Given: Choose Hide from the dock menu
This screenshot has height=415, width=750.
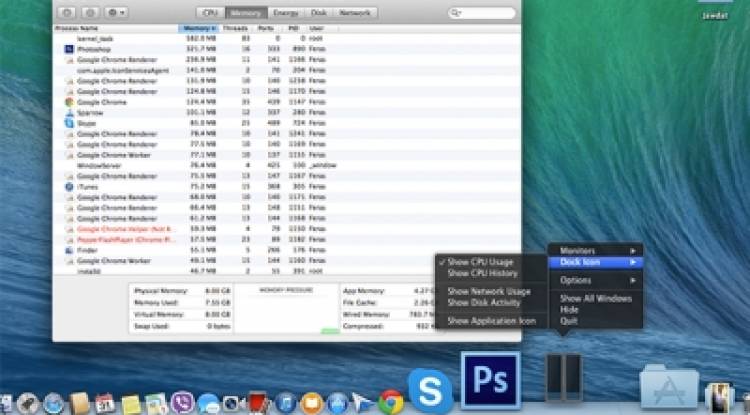Looking at the screenshot, I should click(596, 309).
